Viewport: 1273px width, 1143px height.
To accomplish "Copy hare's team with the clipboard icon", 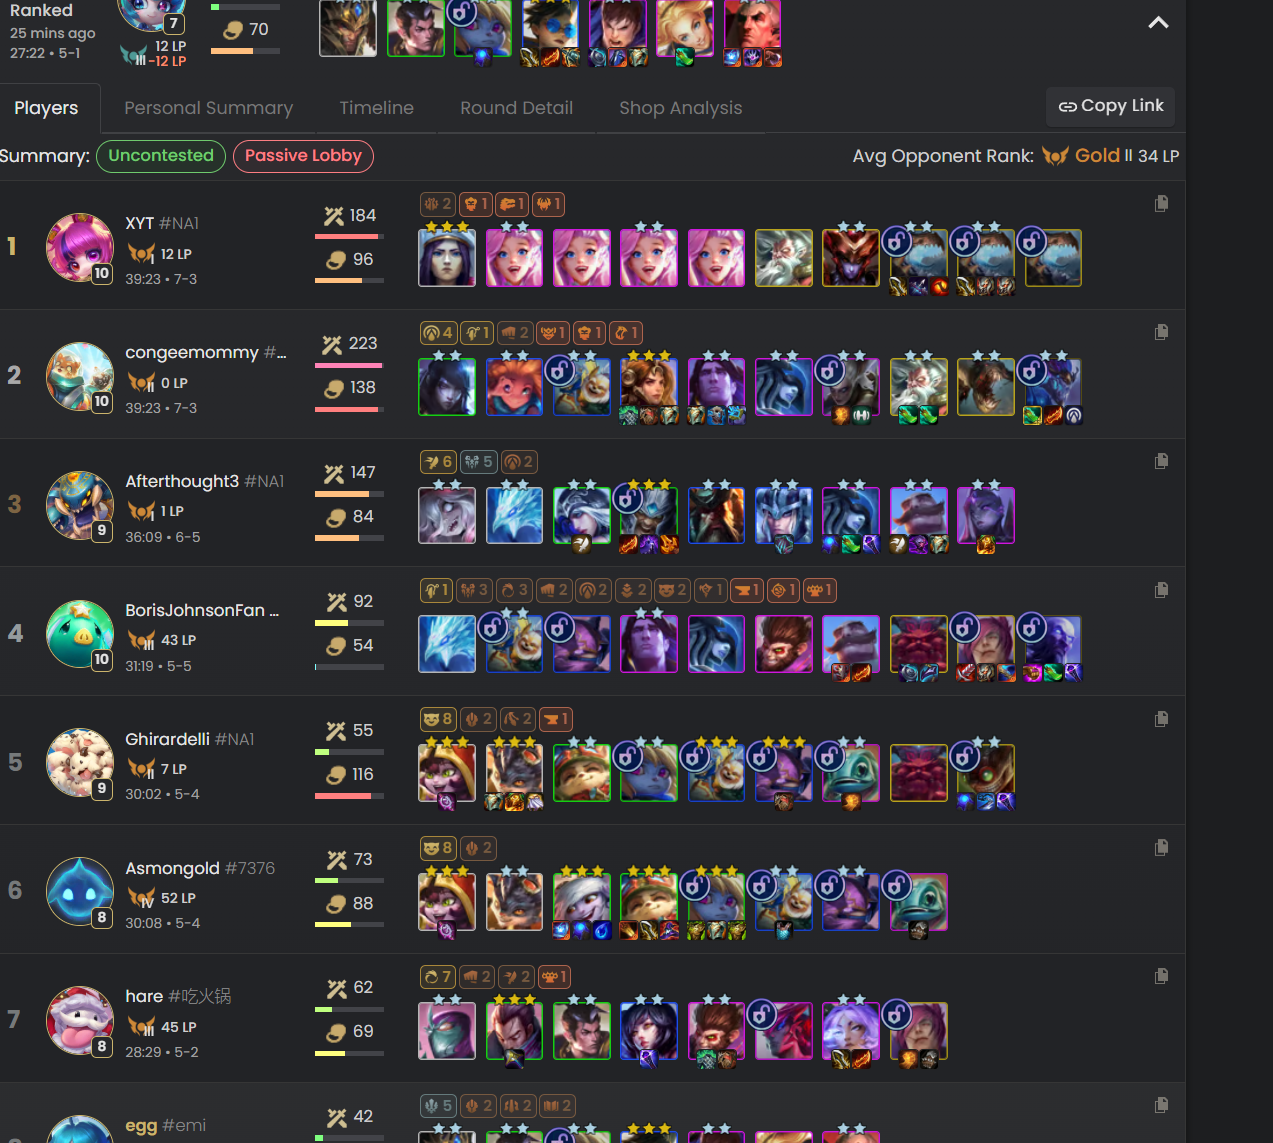I will pos(1161,976).
